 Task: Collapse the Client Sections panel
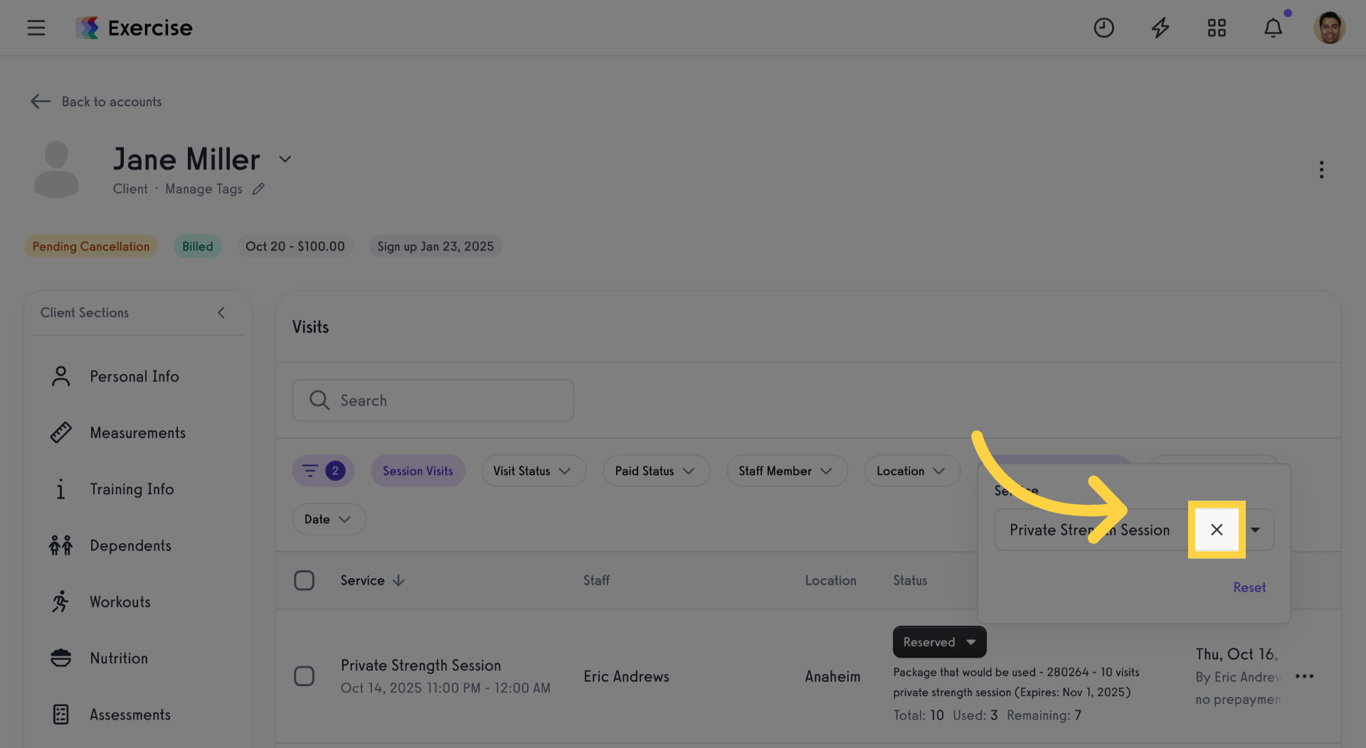(221, 313)
